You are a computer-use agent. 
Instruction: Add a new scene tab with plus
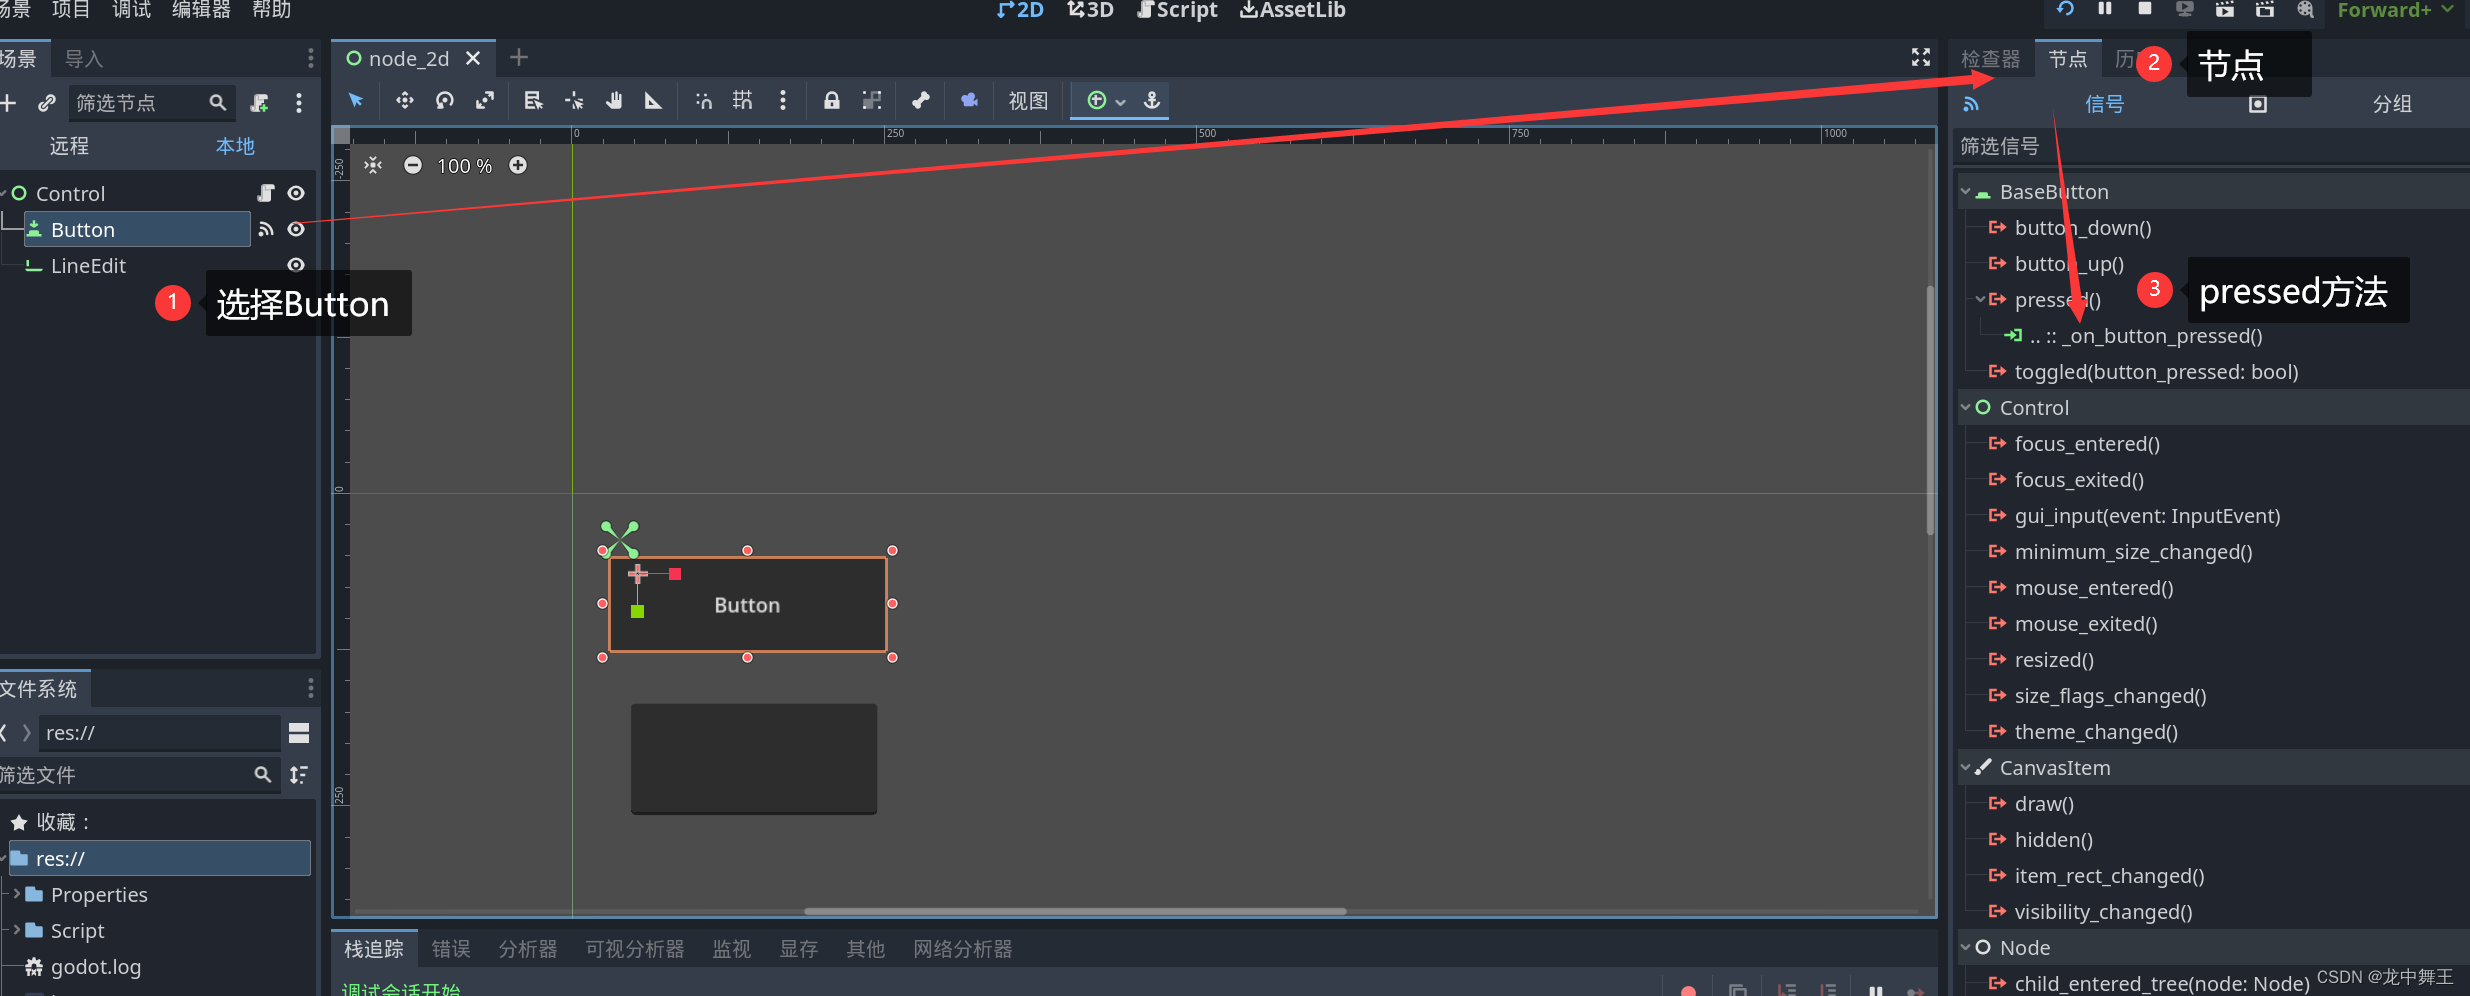tap(519, 58)
